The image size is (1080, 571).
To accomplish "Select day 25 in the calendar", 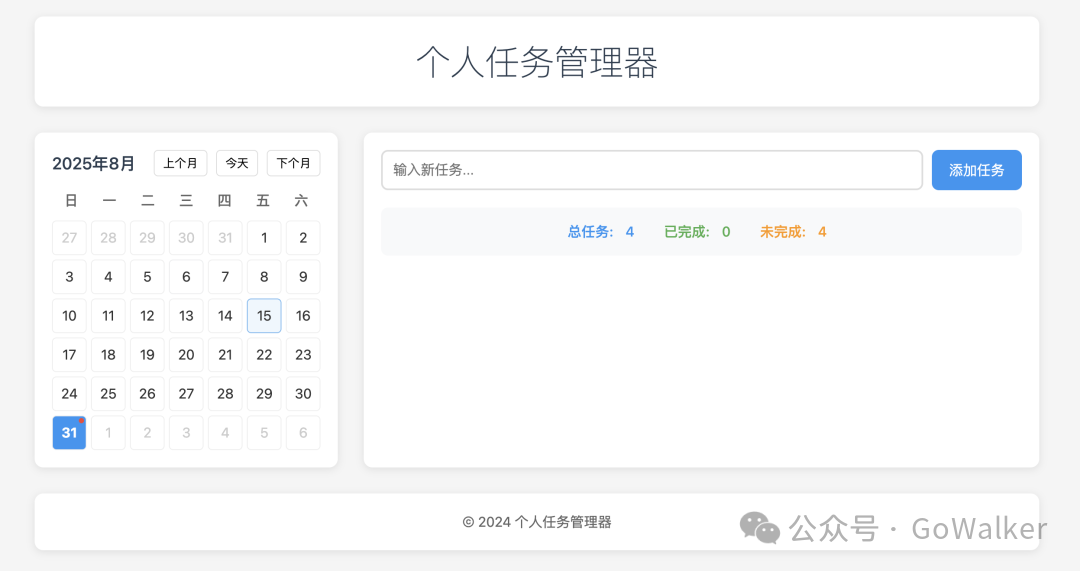I will pos(108,393).
